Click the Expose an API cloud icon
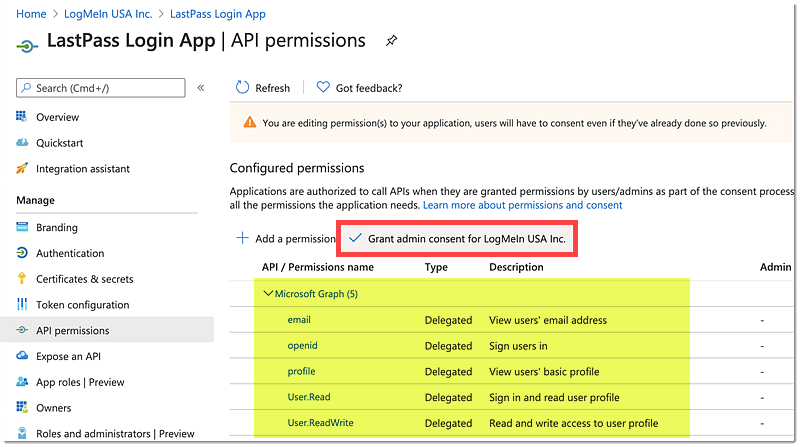This screenshot has width=800, height=447. coord(22,356)
